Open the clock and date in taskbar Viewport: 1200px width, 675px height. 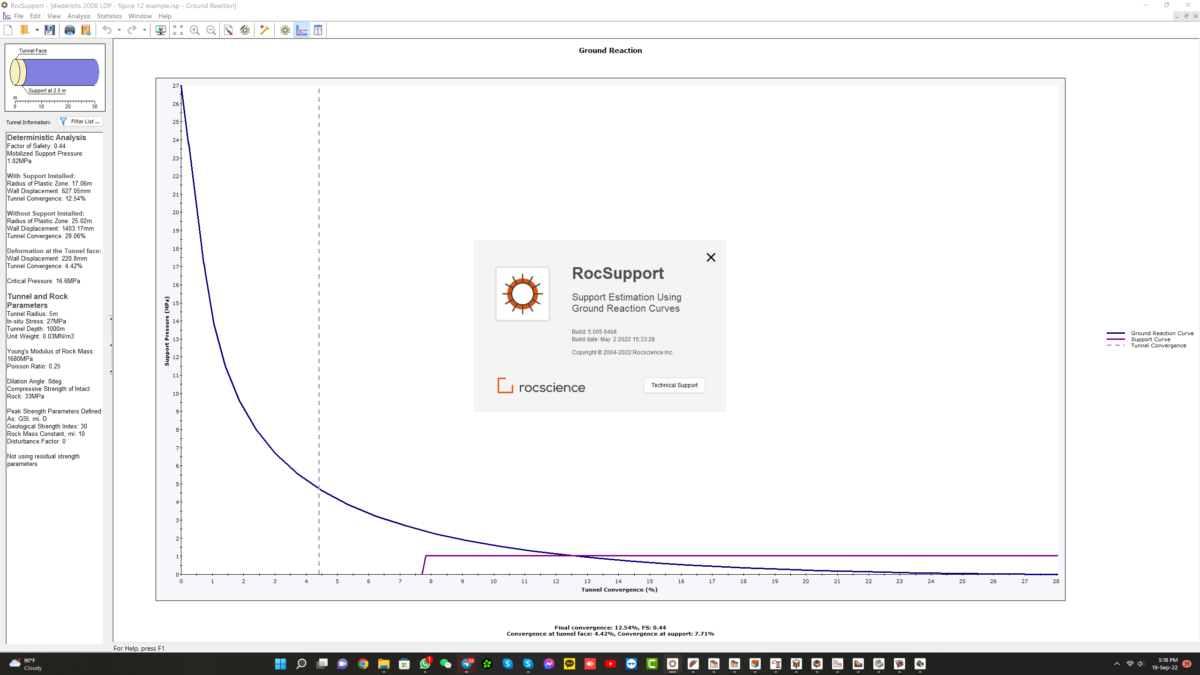click(1165, 664)
